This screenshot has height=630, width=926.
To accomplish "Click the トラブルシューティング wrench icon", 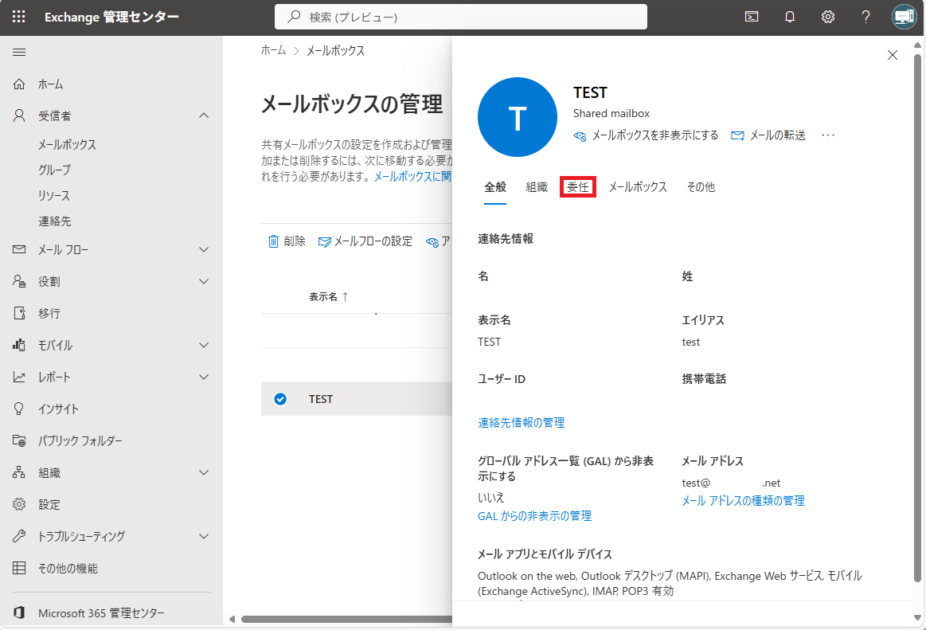I will click(19, 536).
